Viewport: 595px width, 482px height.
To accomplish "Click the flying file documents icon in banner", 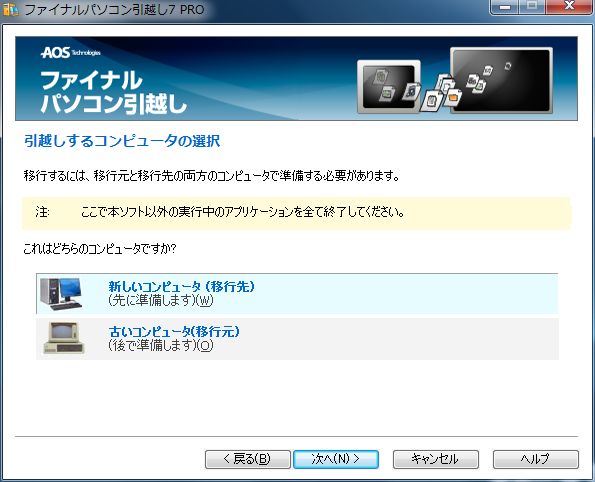I will pyautogui.click(x=441, y=93).
